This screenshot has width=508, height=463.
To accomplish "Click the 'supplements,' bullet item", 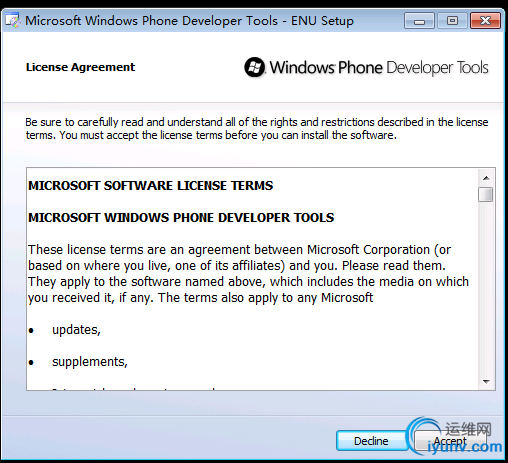I will [90, 362].
